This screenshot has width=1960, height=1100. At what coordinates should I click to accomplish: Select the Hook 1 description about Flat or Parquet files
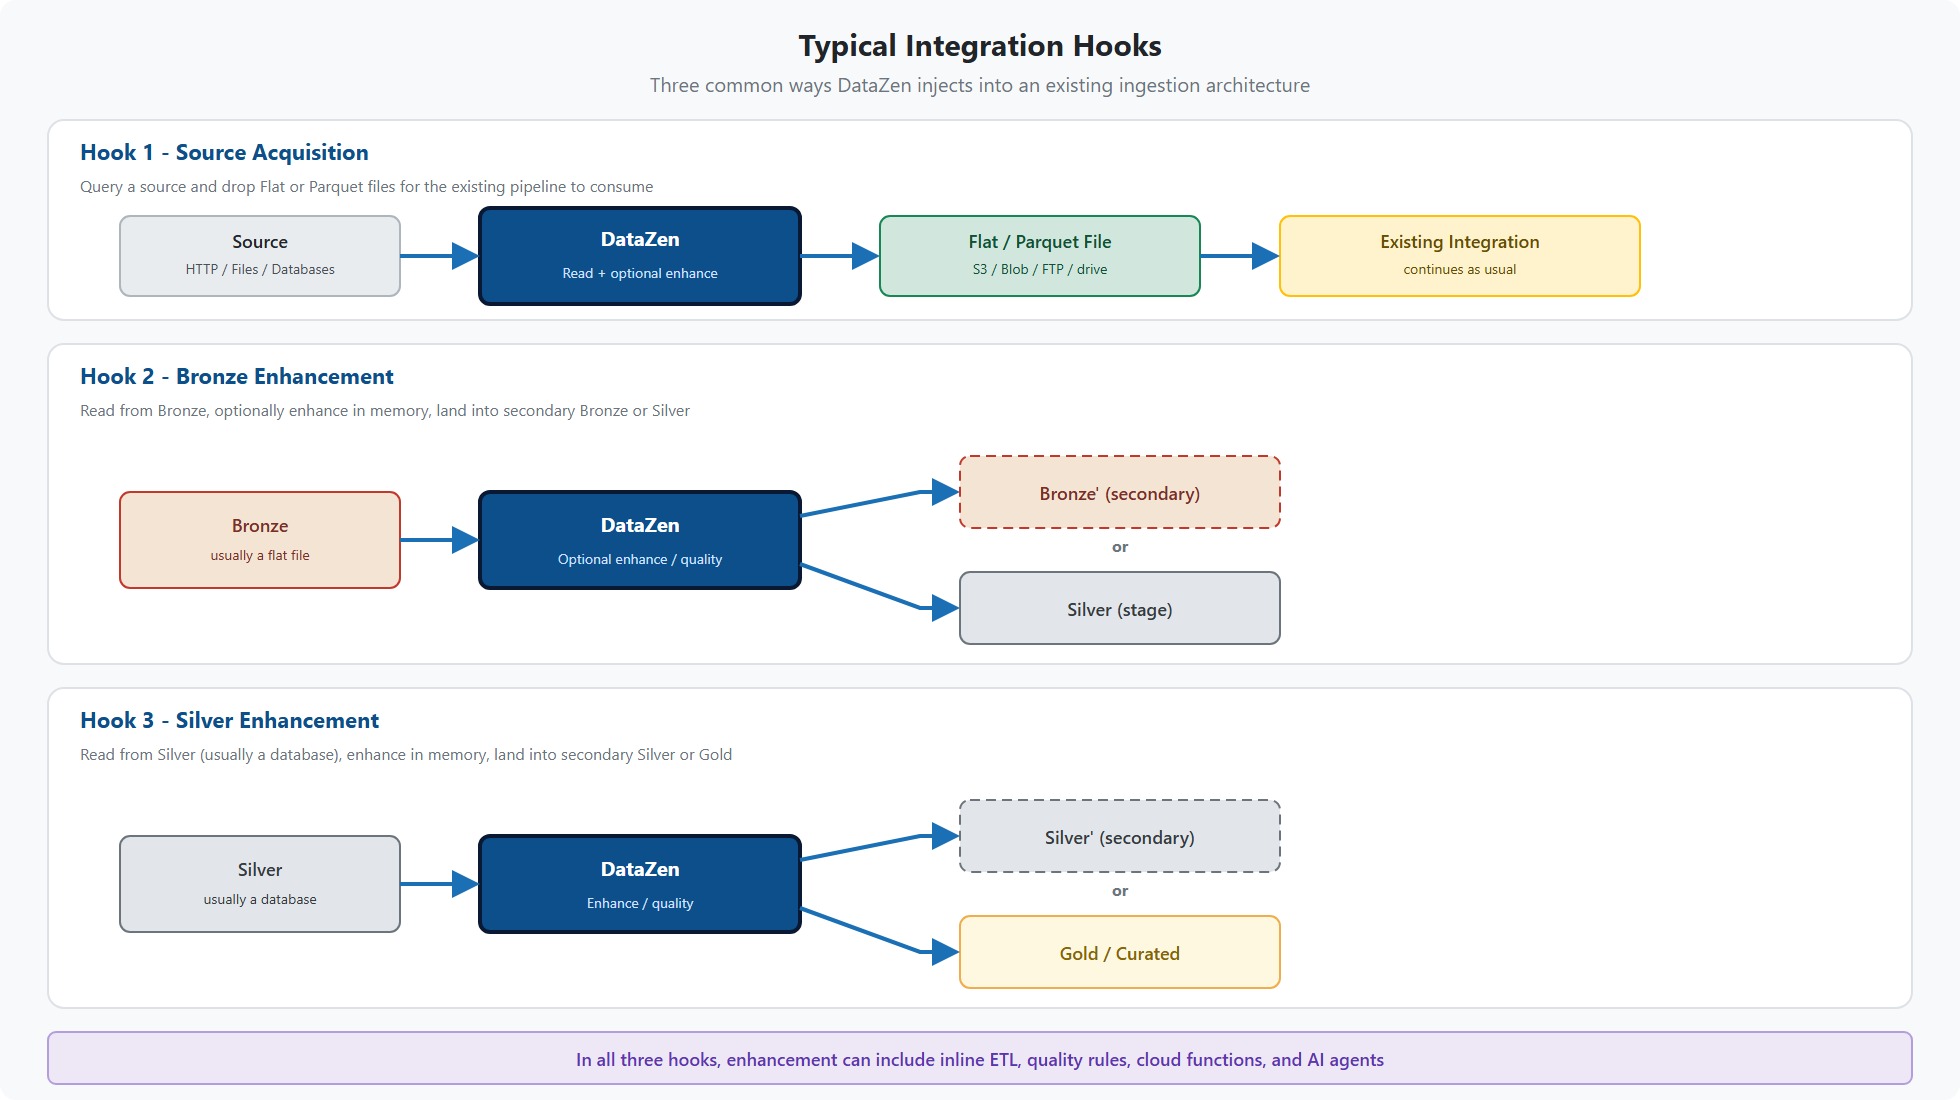366,187
